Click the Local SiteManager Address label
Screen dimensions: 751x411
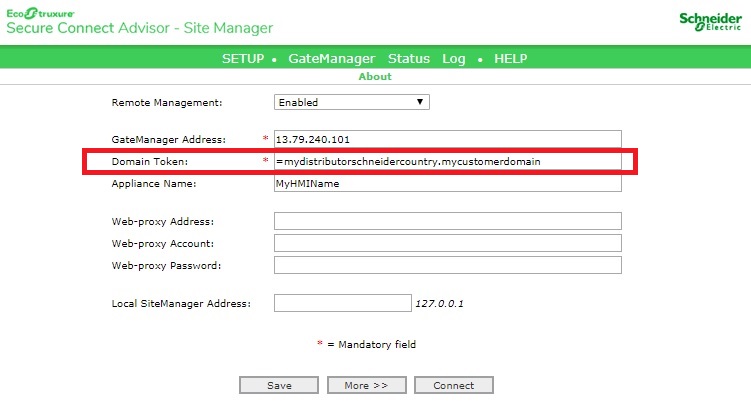point(181,304)
